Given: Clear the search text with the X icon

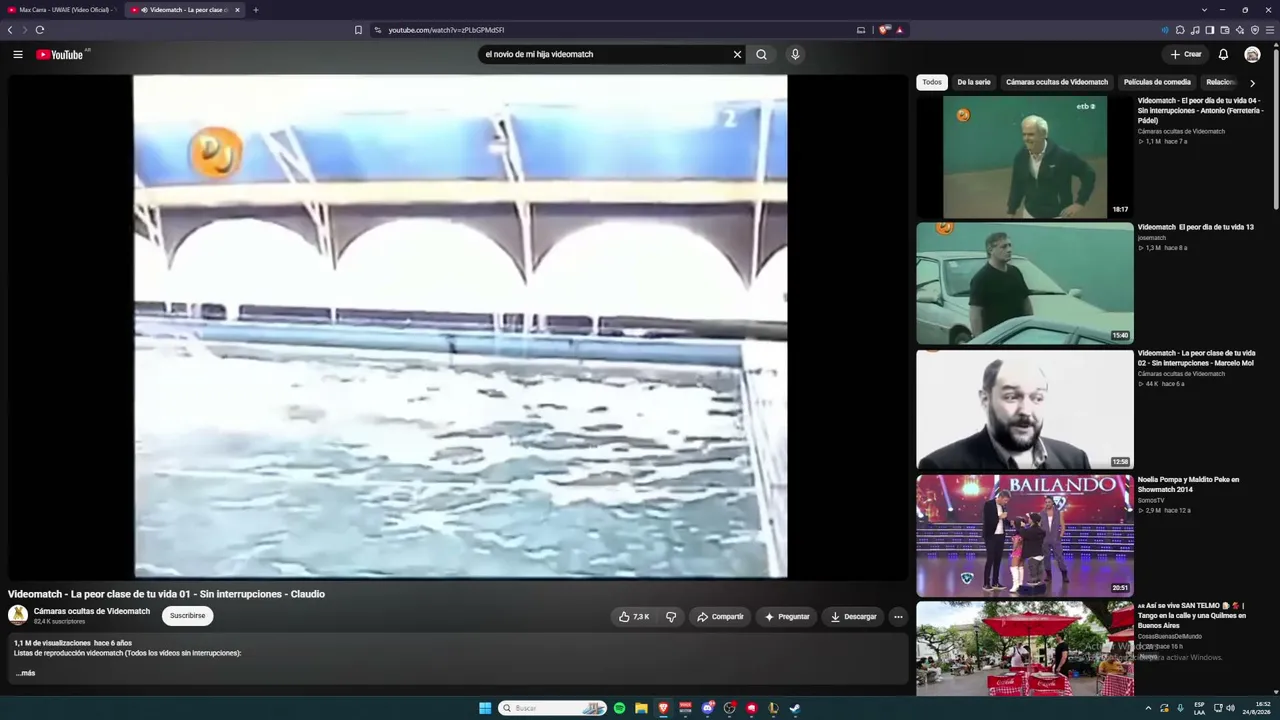Looking at the screenshot, I should [x=738, y=55].
